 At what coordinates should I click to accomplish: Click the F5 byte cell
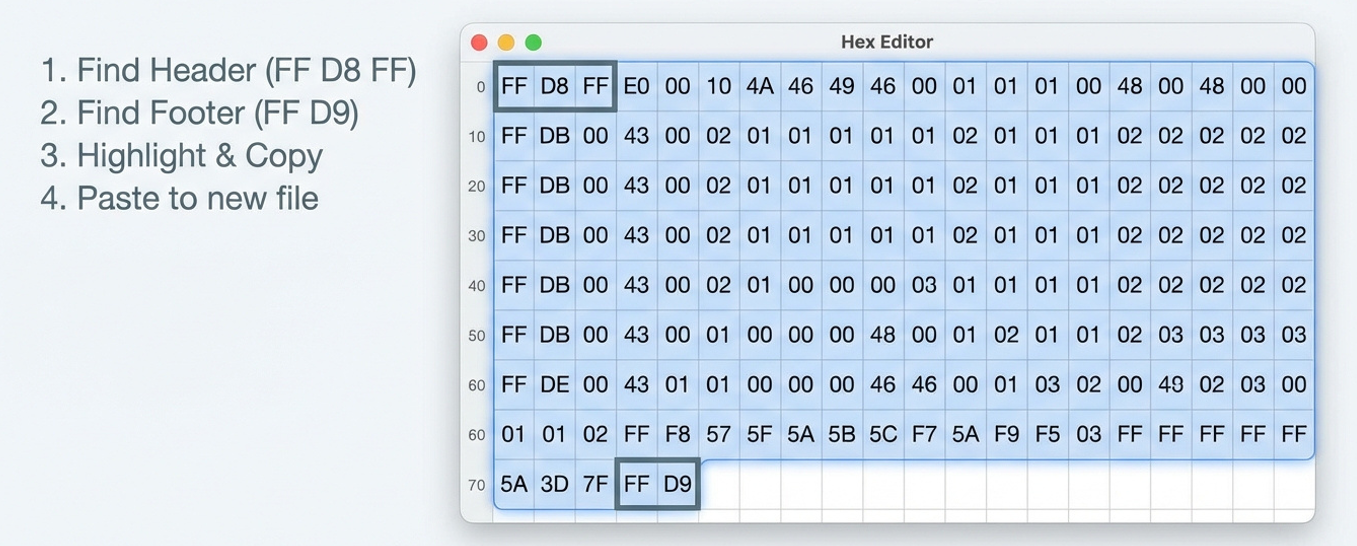pos(1048,435)
